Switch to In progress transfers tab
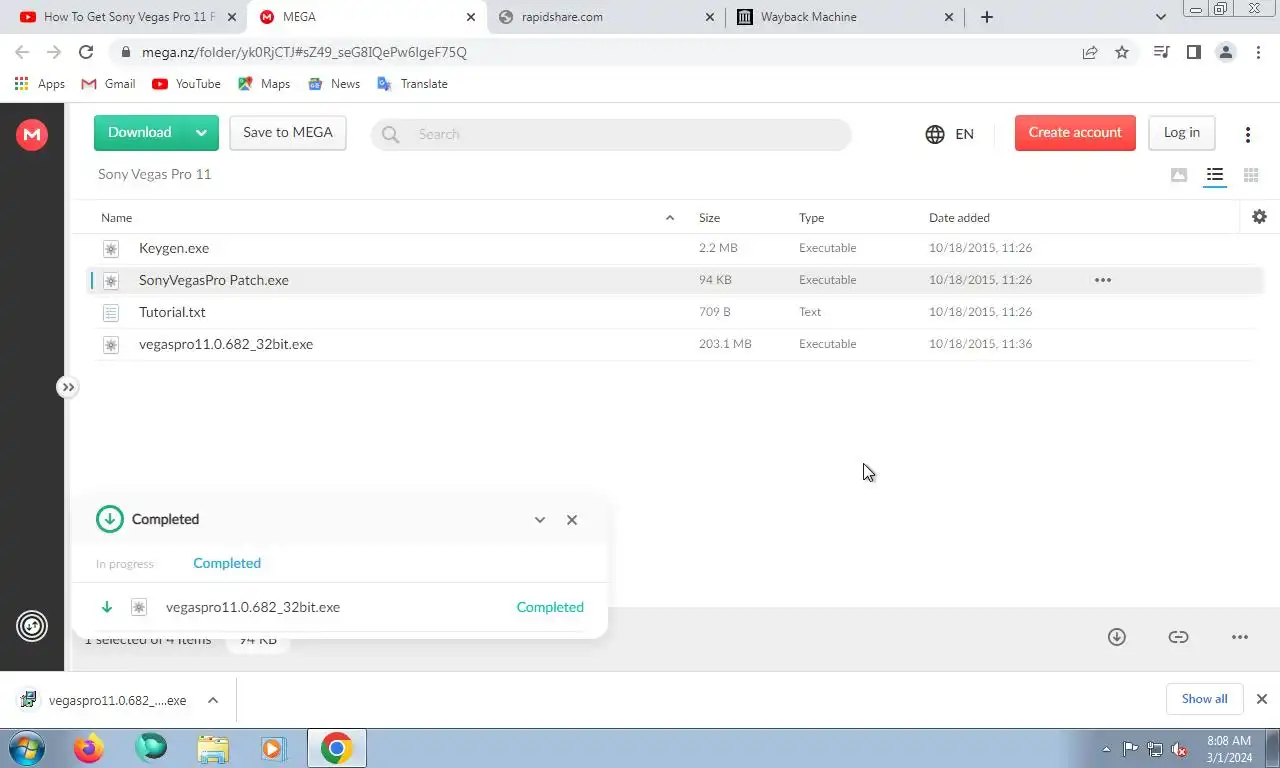Image resolution: width=1280 pixels, height=768 pixels. click(x=125, y=564)
